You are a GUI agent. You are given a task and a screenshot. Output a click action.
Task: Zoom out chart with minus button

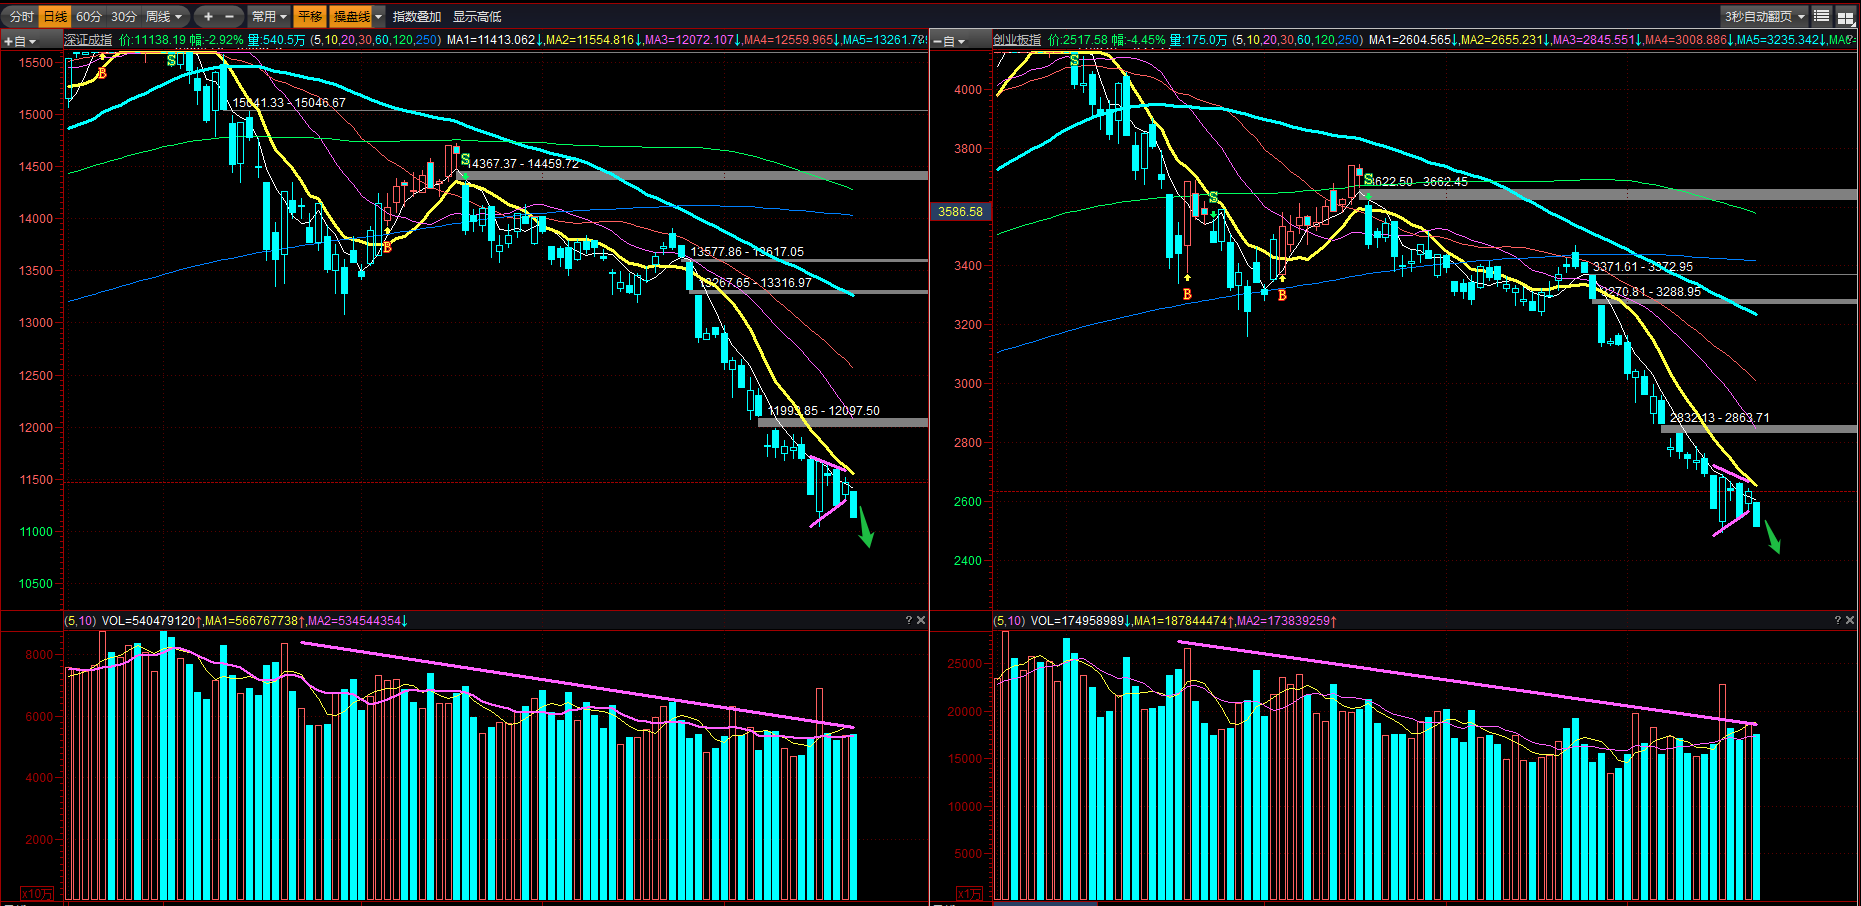(230, 16)
